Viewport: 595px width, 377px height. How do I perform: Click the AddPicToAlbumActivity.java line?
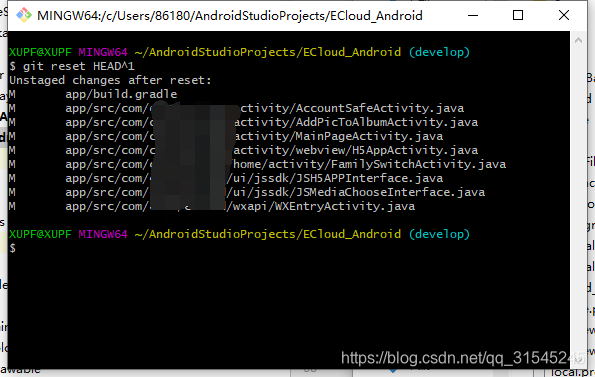click(244, 122)
